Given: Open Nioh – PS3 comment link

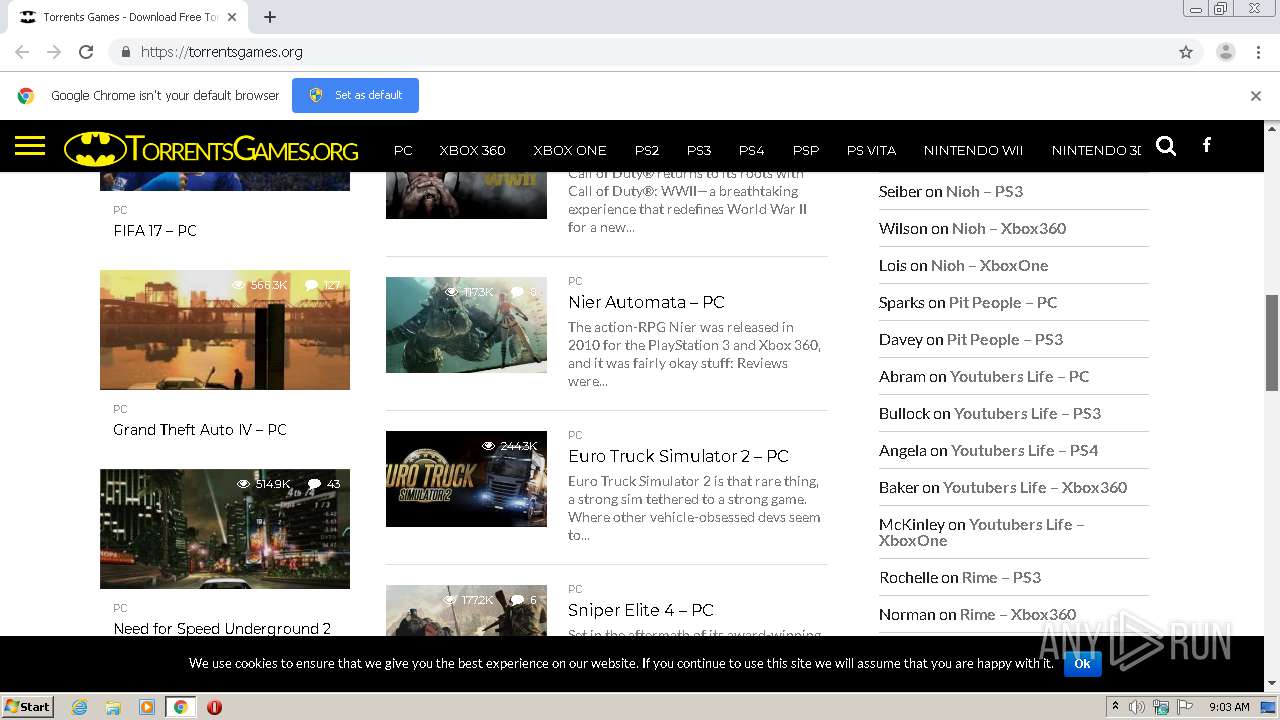Looking at the screenshot, I should (x=984, y=191).
